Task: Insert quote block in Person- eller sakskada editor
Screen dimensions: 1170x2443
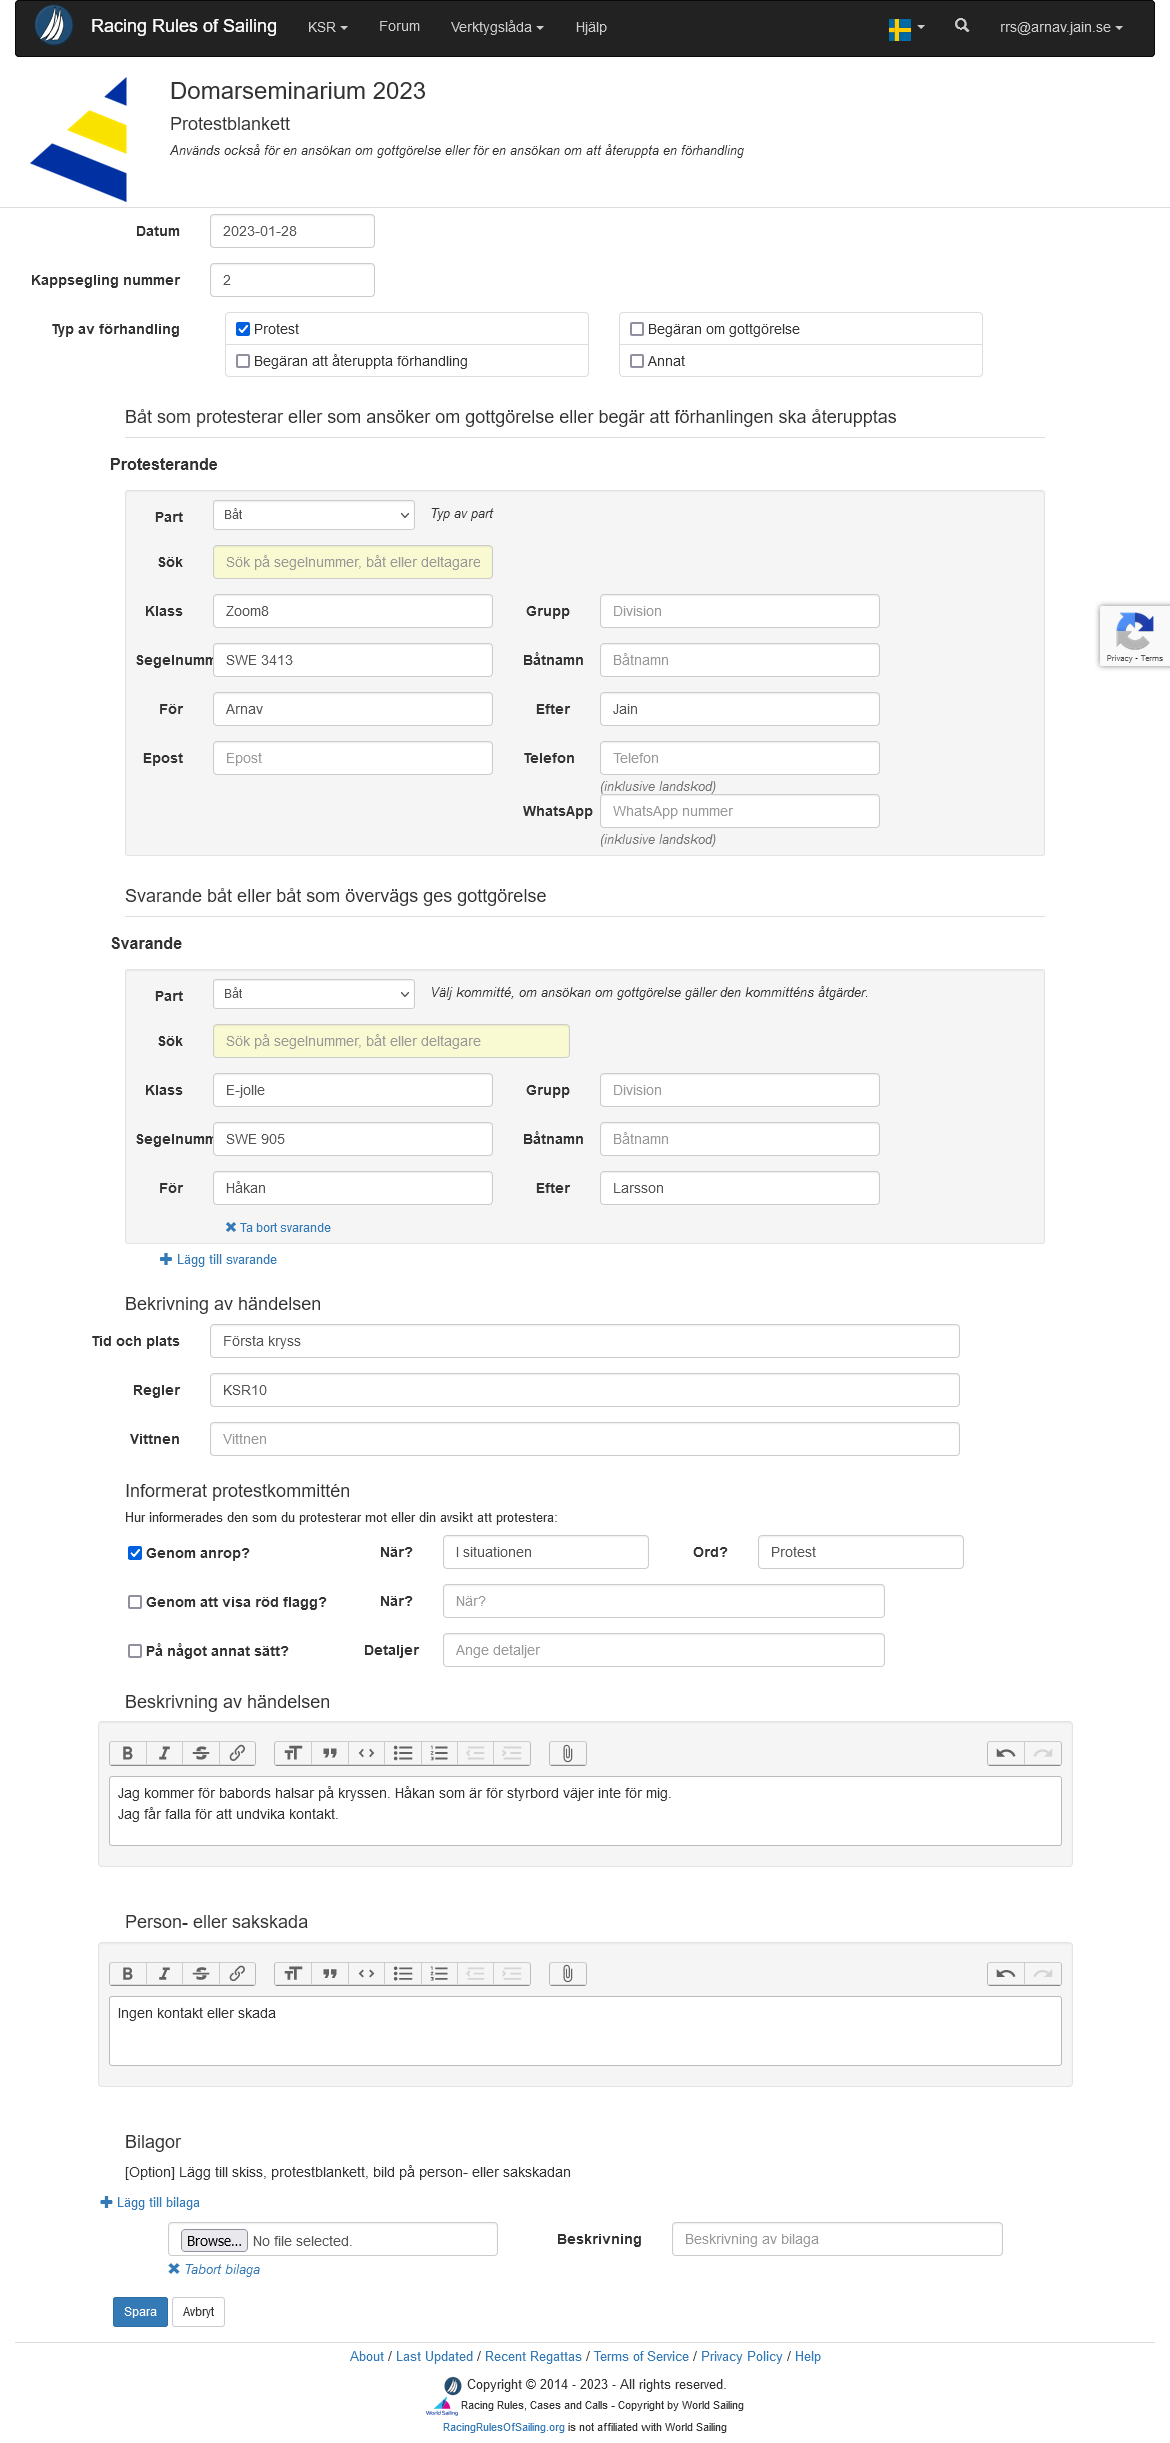Action: pos(329,1973)
